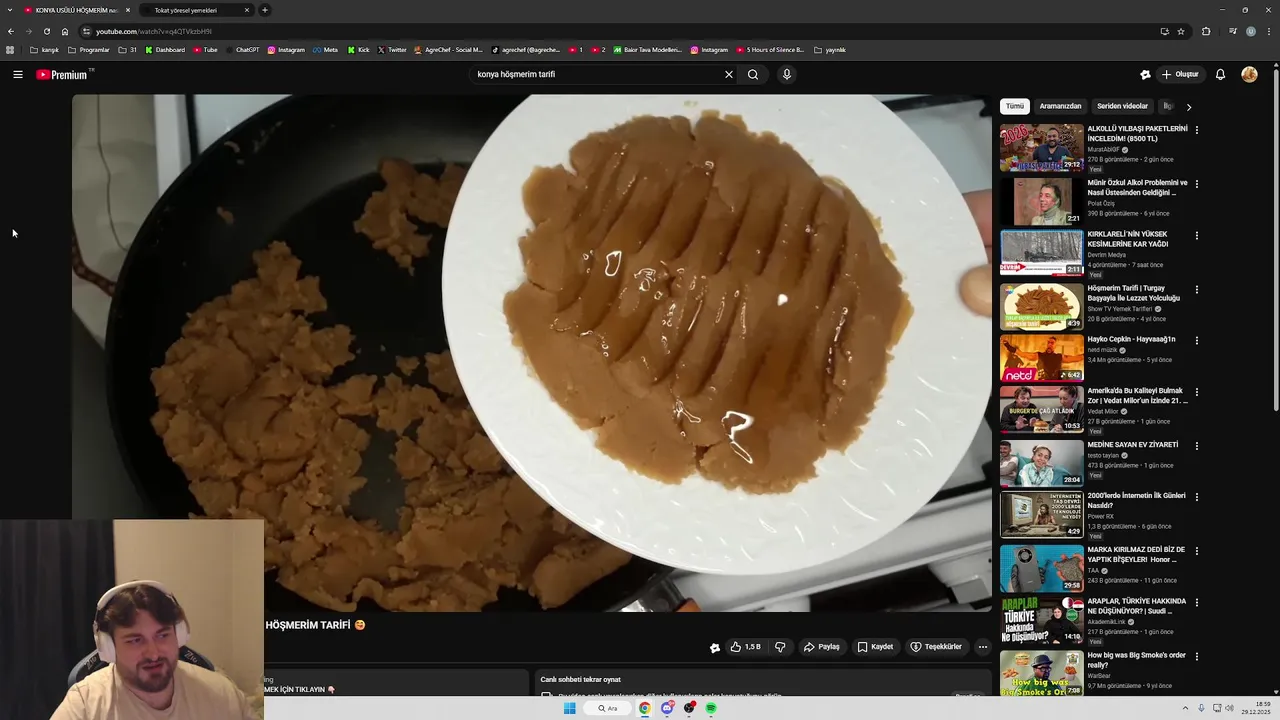Open a new browser tab

[x=264, y=10]
